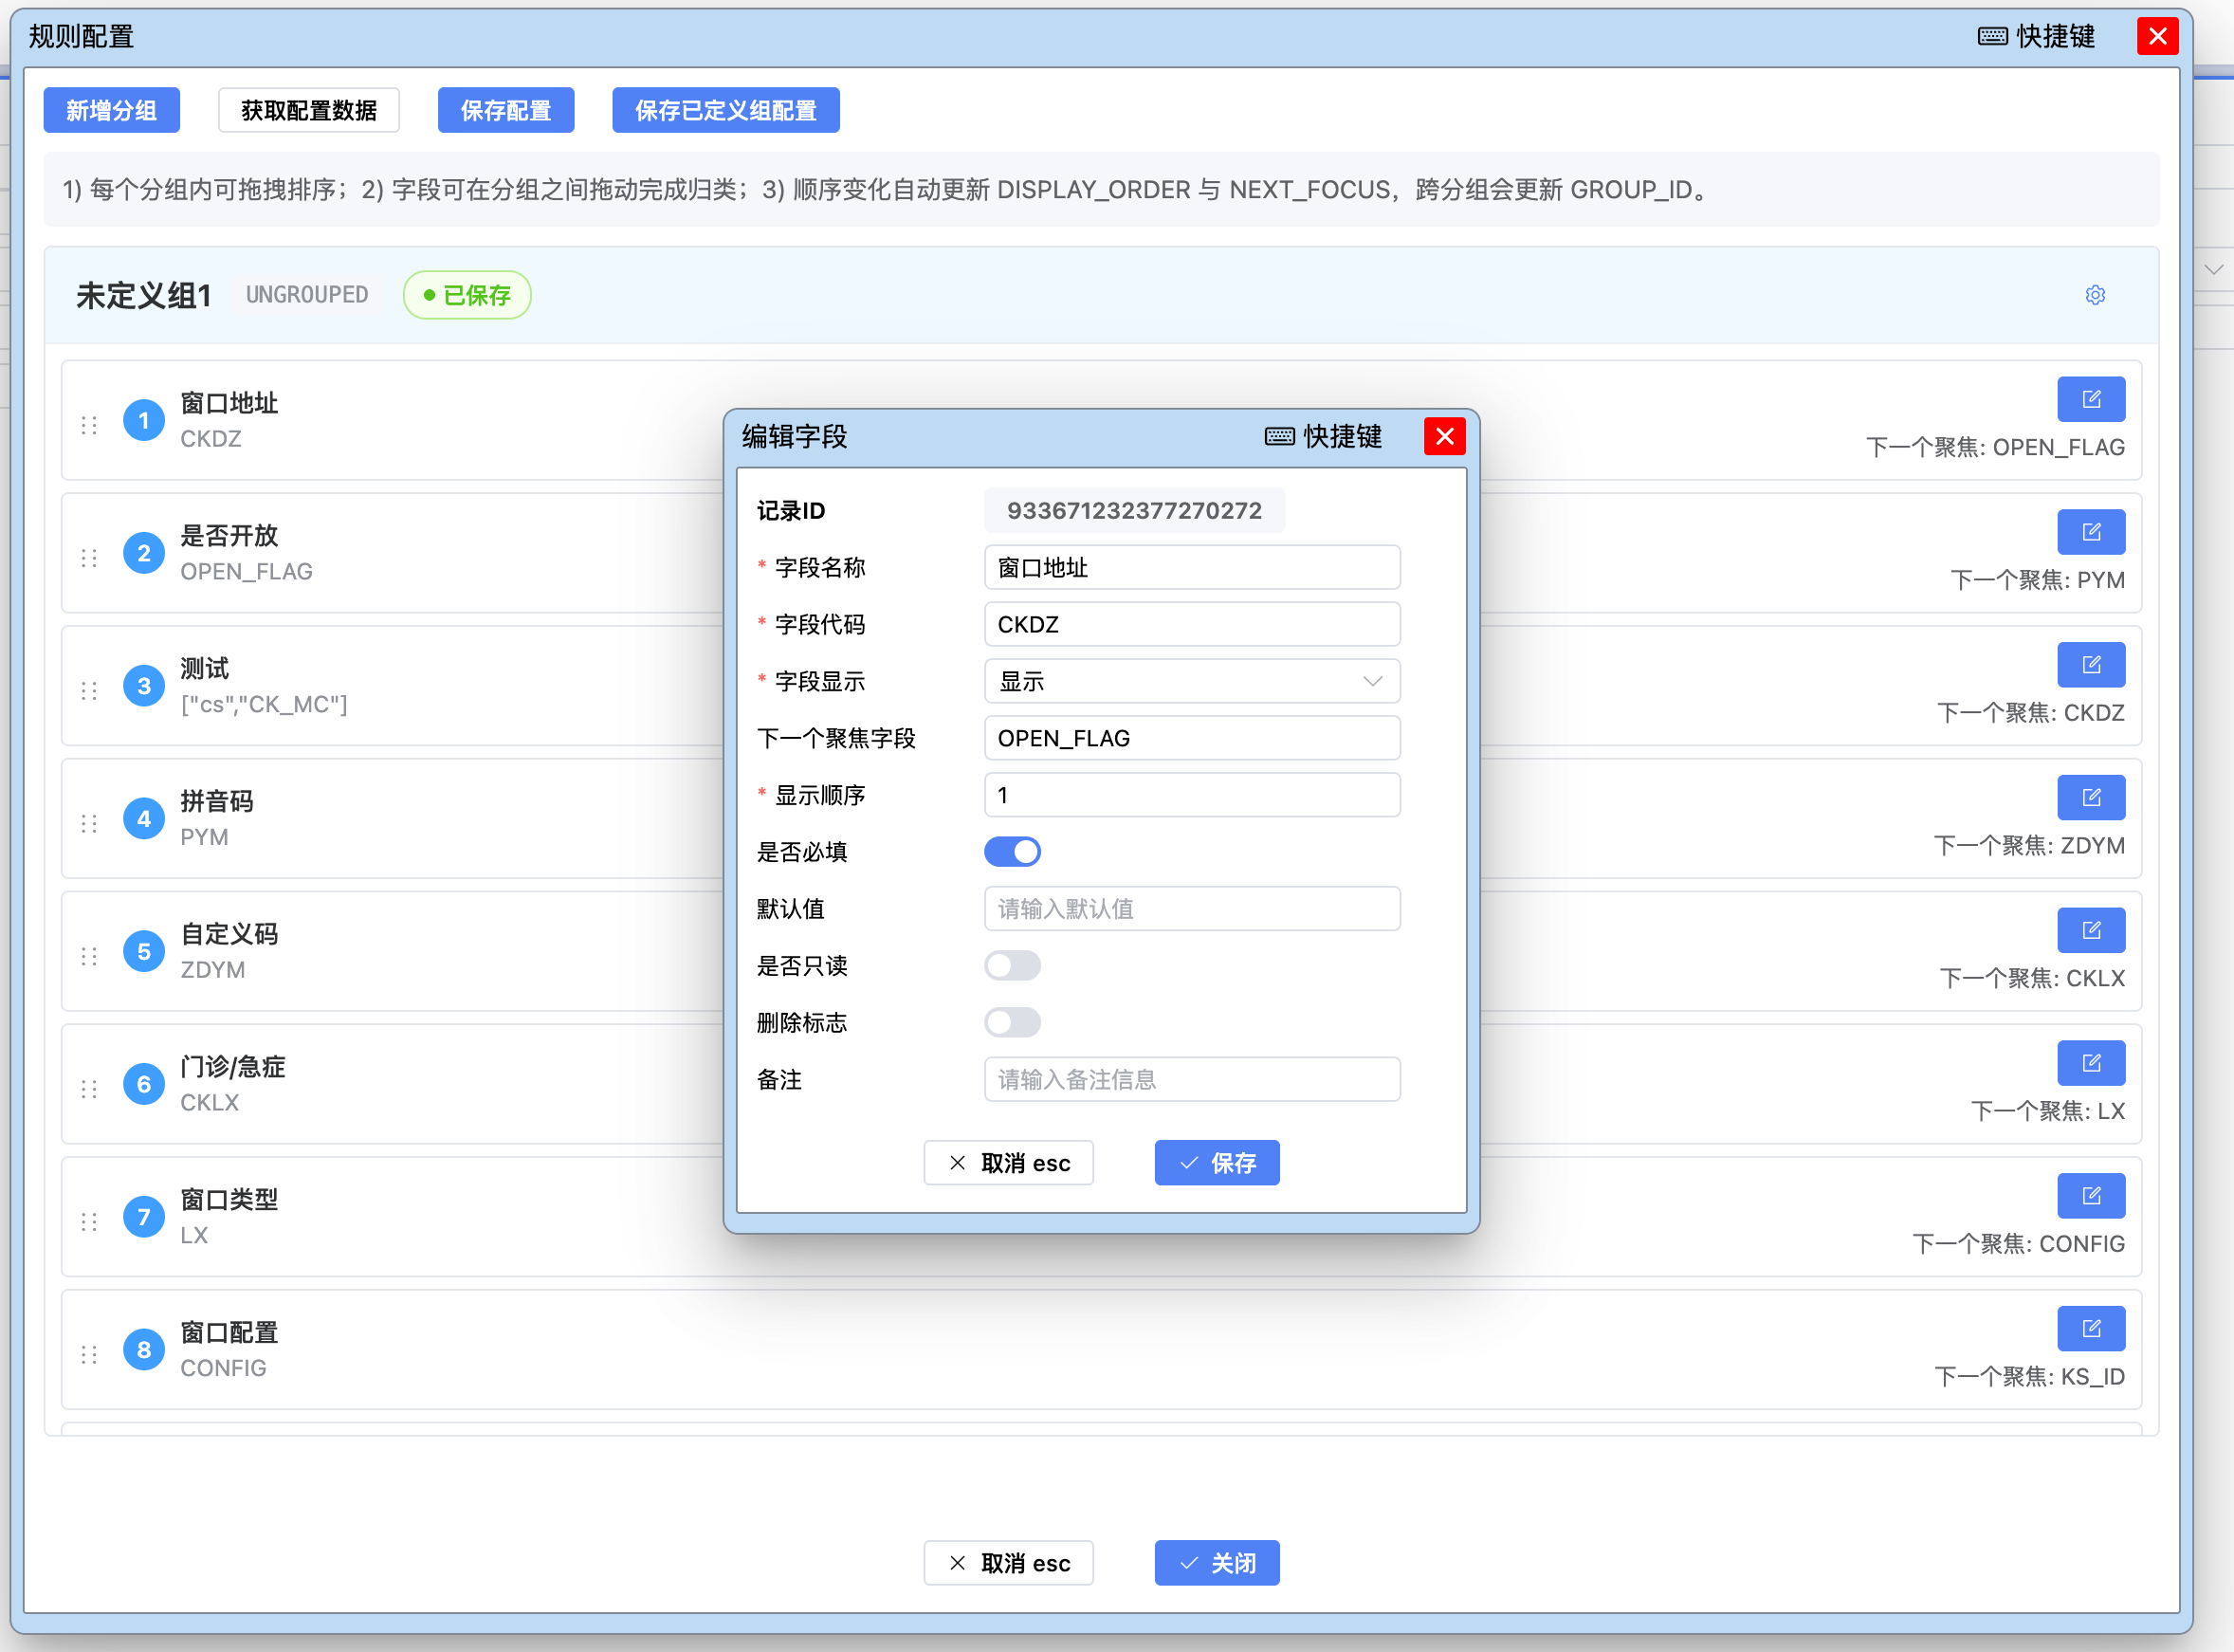
Task: Close the 编辑字段 dialog with red X
Action: point(1443,437)
